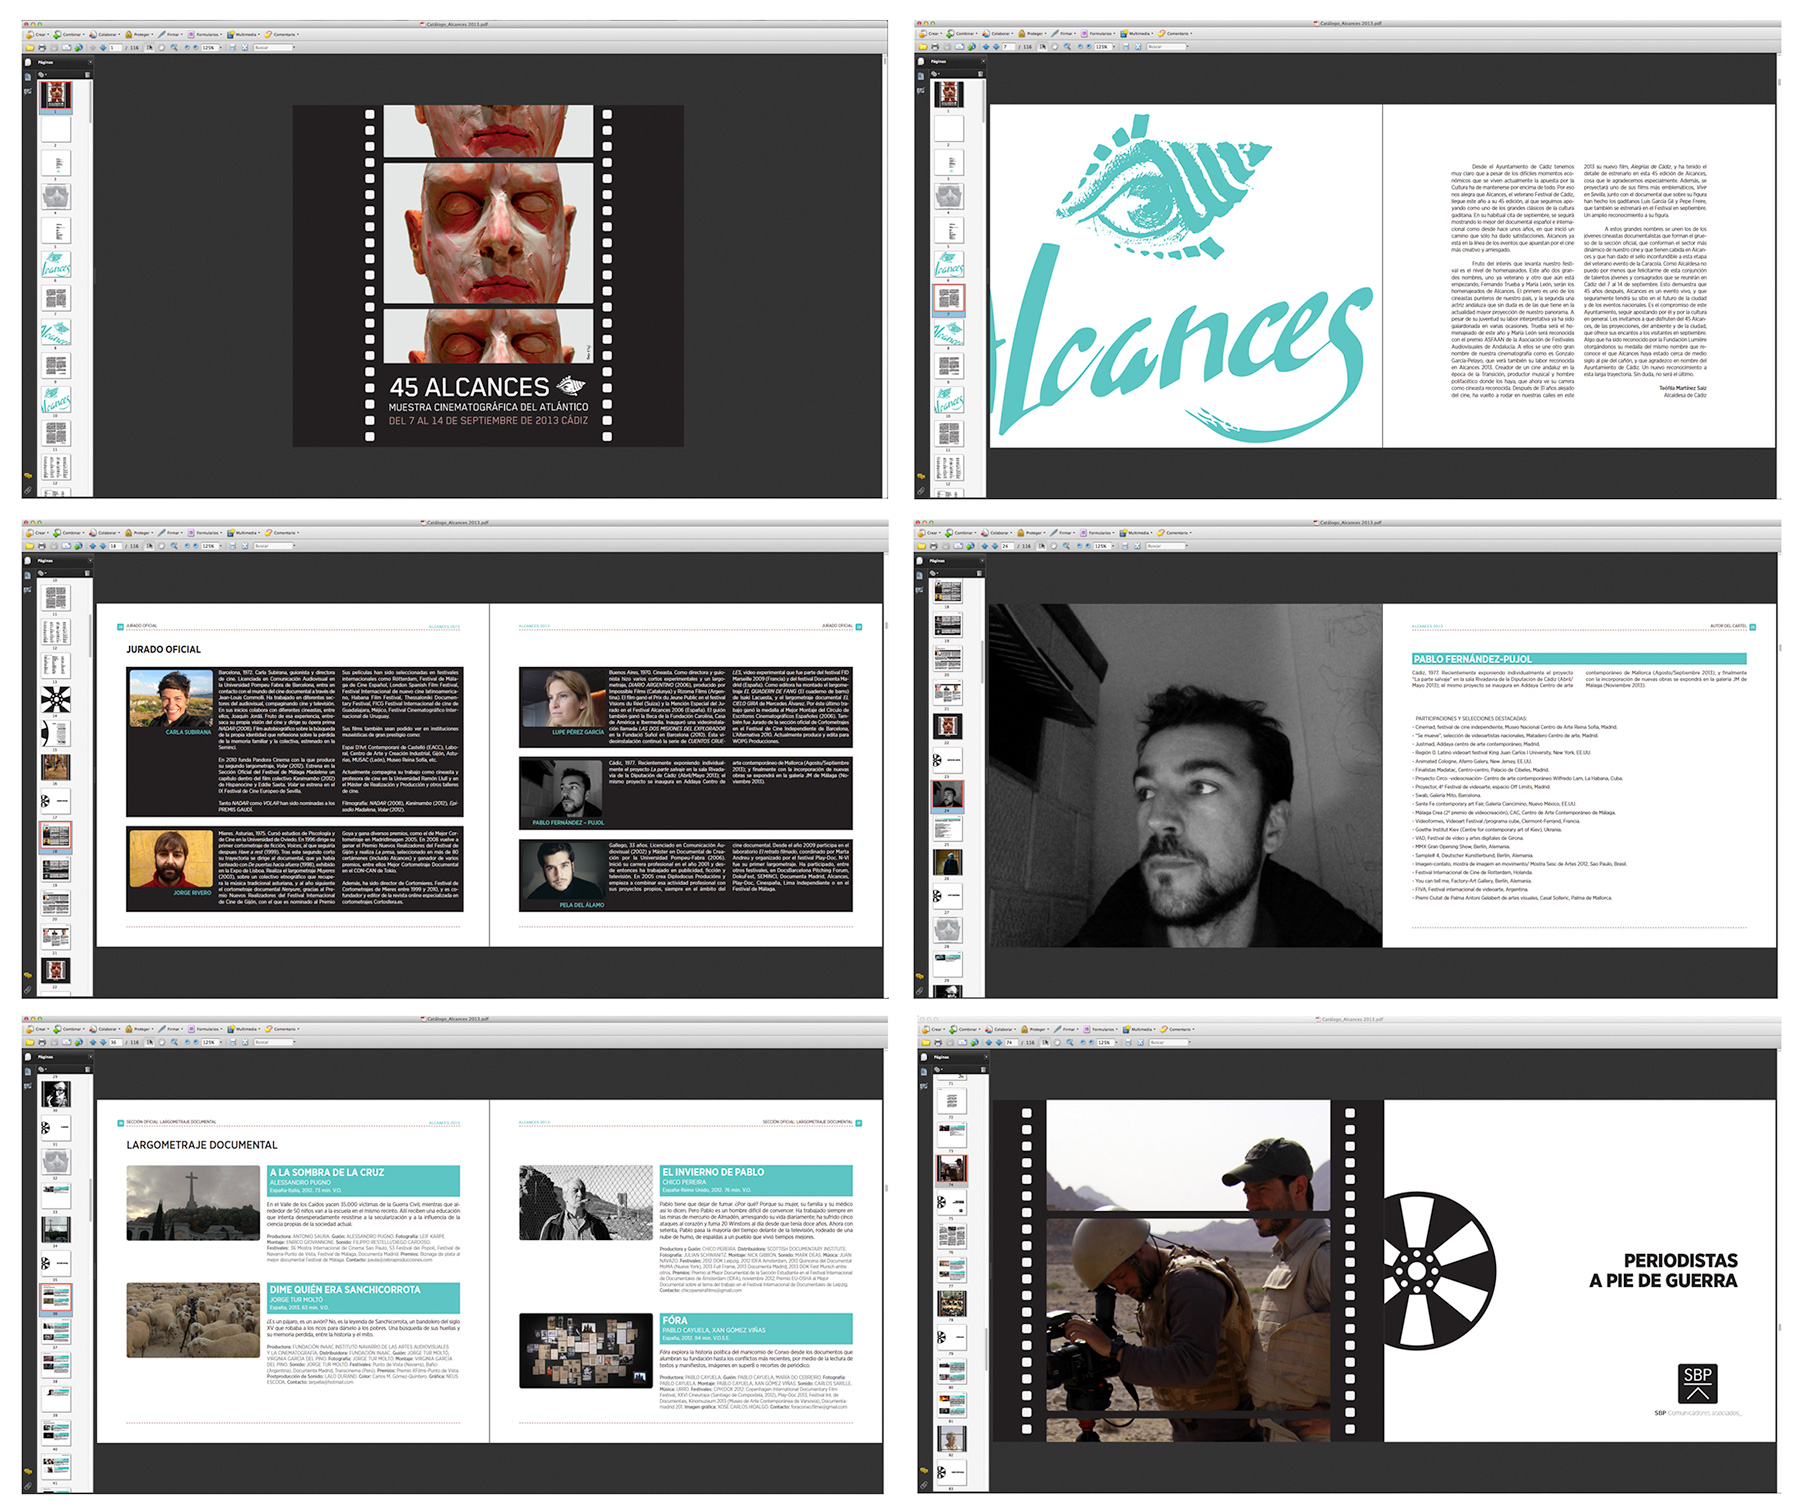
Task: Expand the 125% zoom dropdown in the cover window
Action: pyautogui.click(x=220, y=47)
